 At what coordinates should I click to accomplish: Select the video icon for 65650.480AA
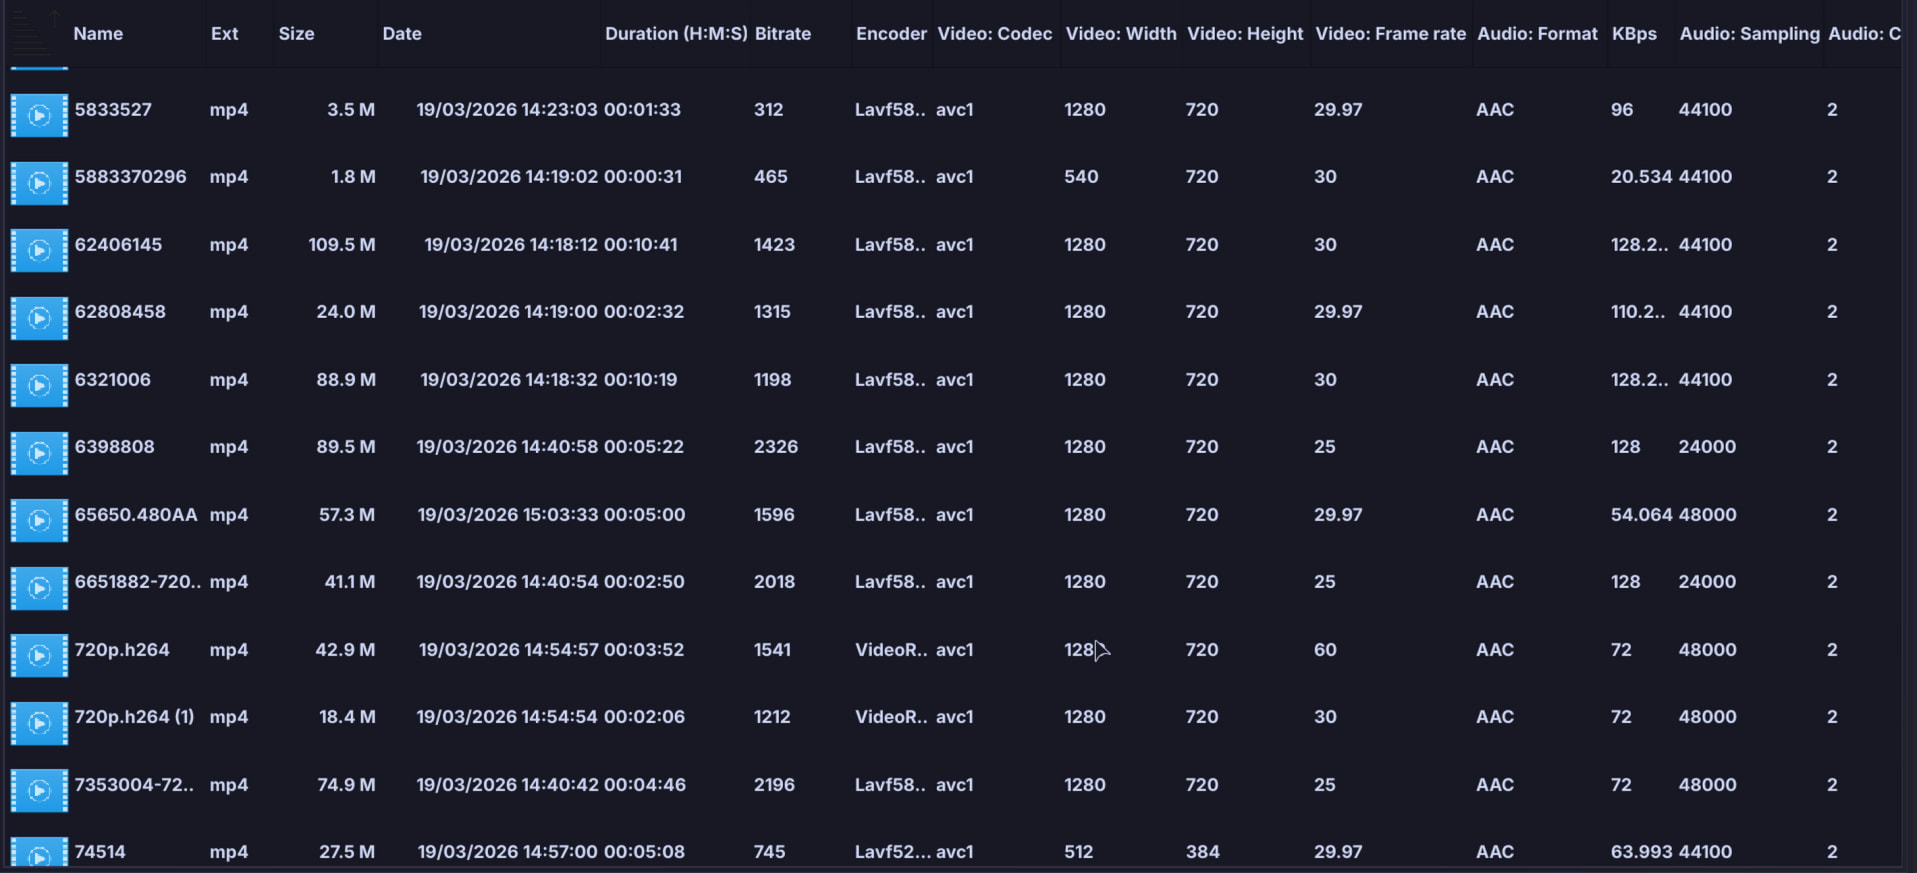tap(39, 520)
